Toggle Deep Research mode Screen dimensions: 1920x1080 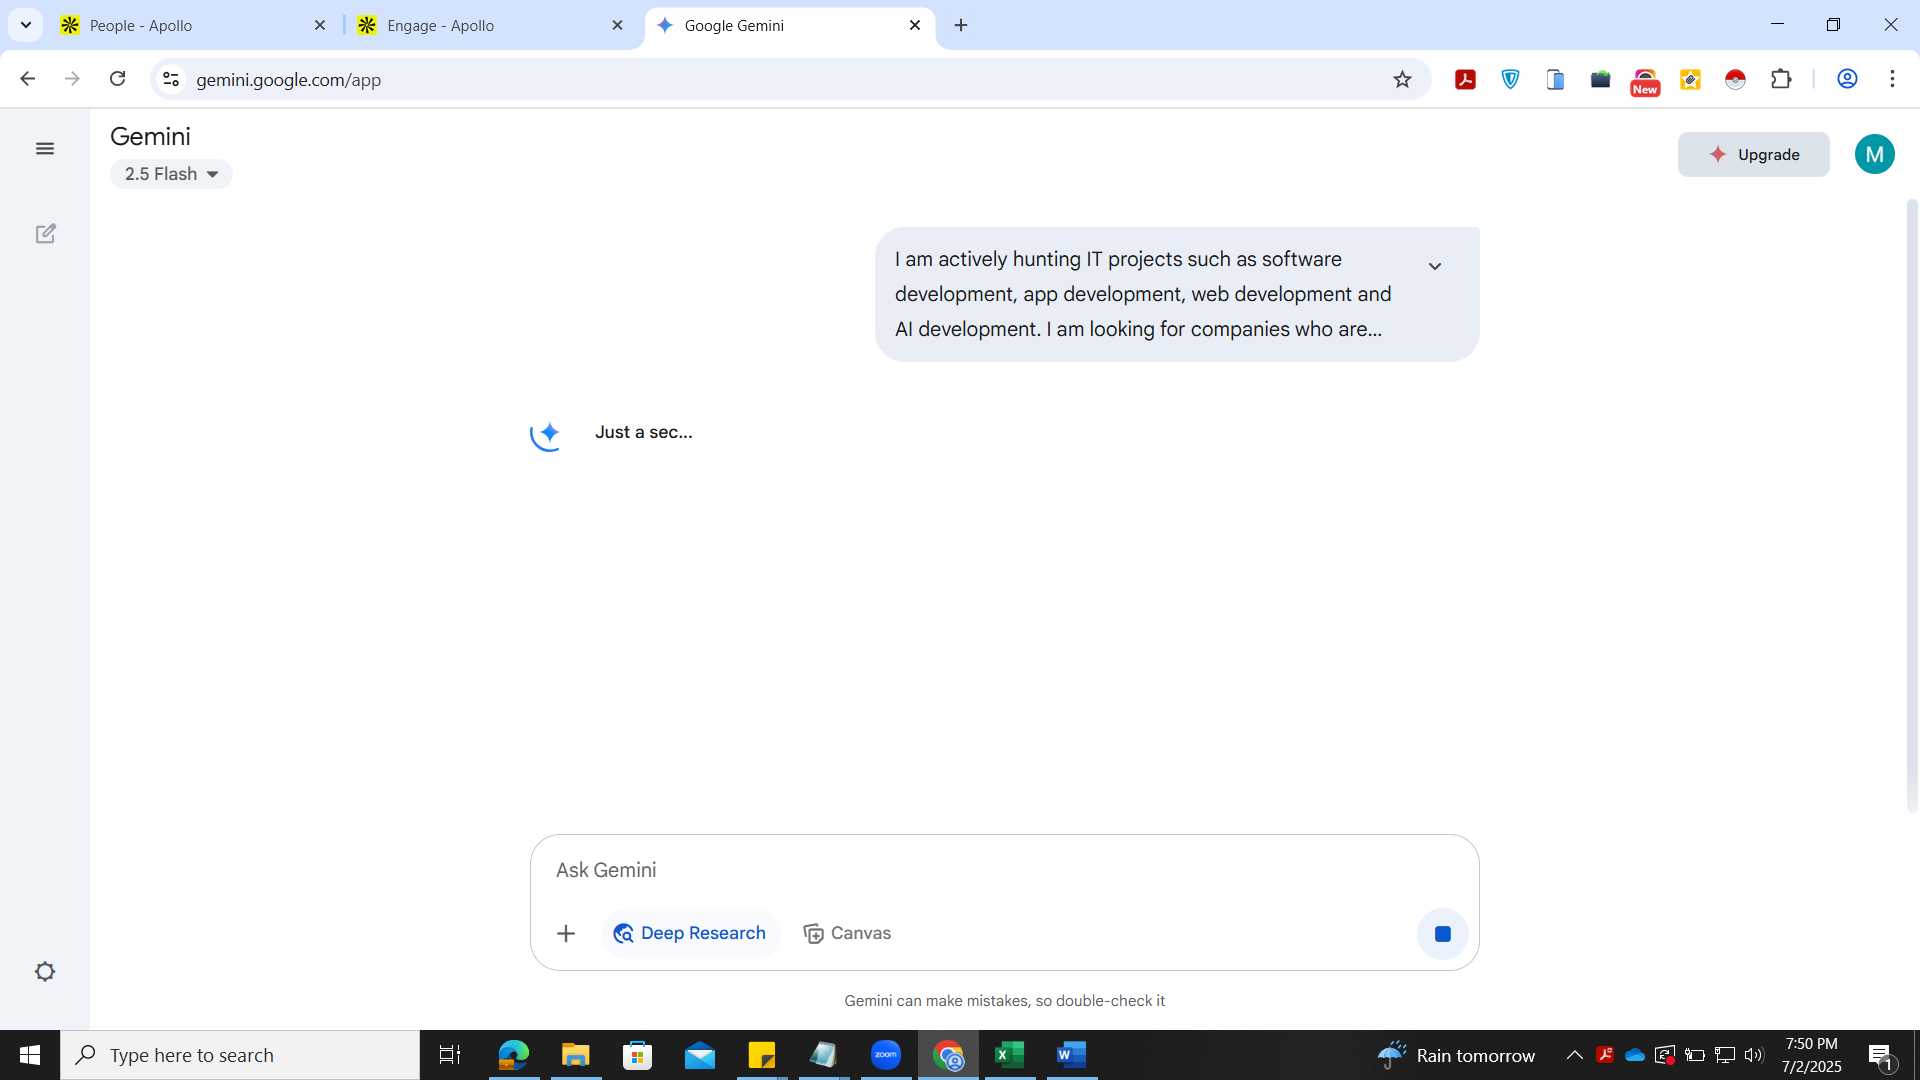[x=690, y=933]
